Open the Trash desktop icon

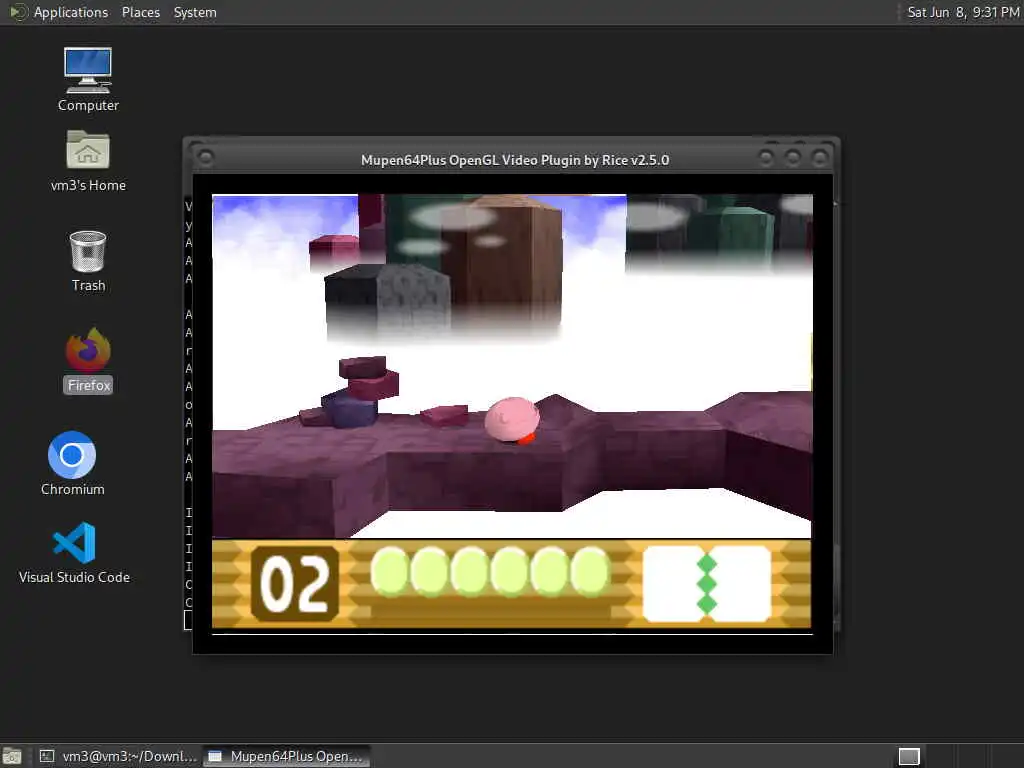click(x=88, y=261)
